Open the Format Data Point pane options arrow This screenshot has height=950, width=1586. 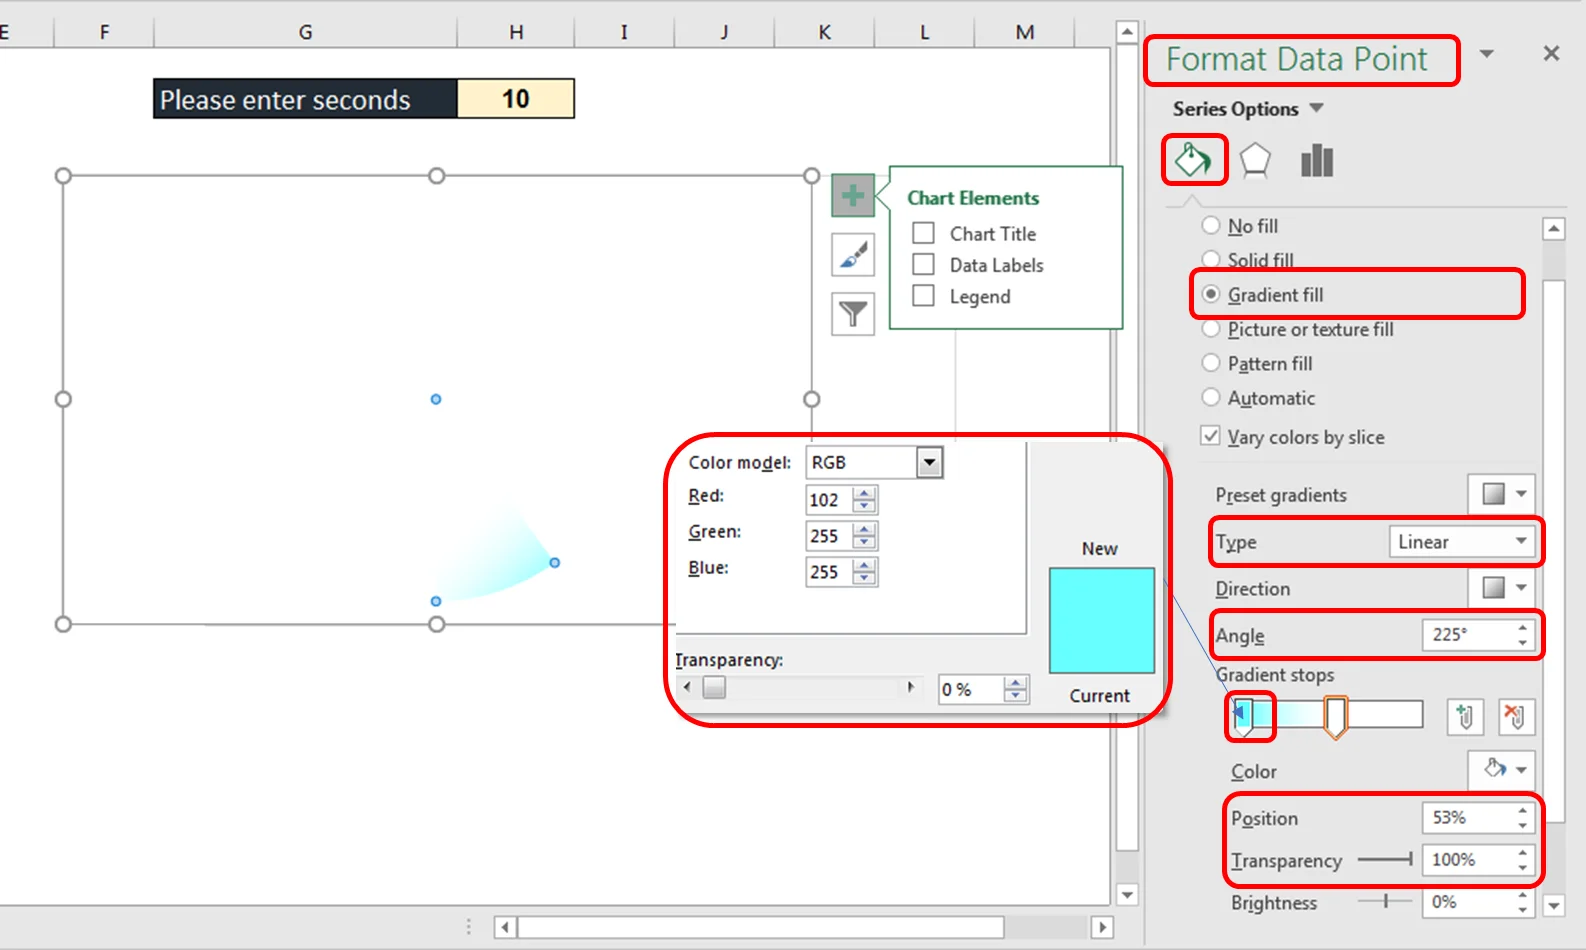coord(1487,54)
